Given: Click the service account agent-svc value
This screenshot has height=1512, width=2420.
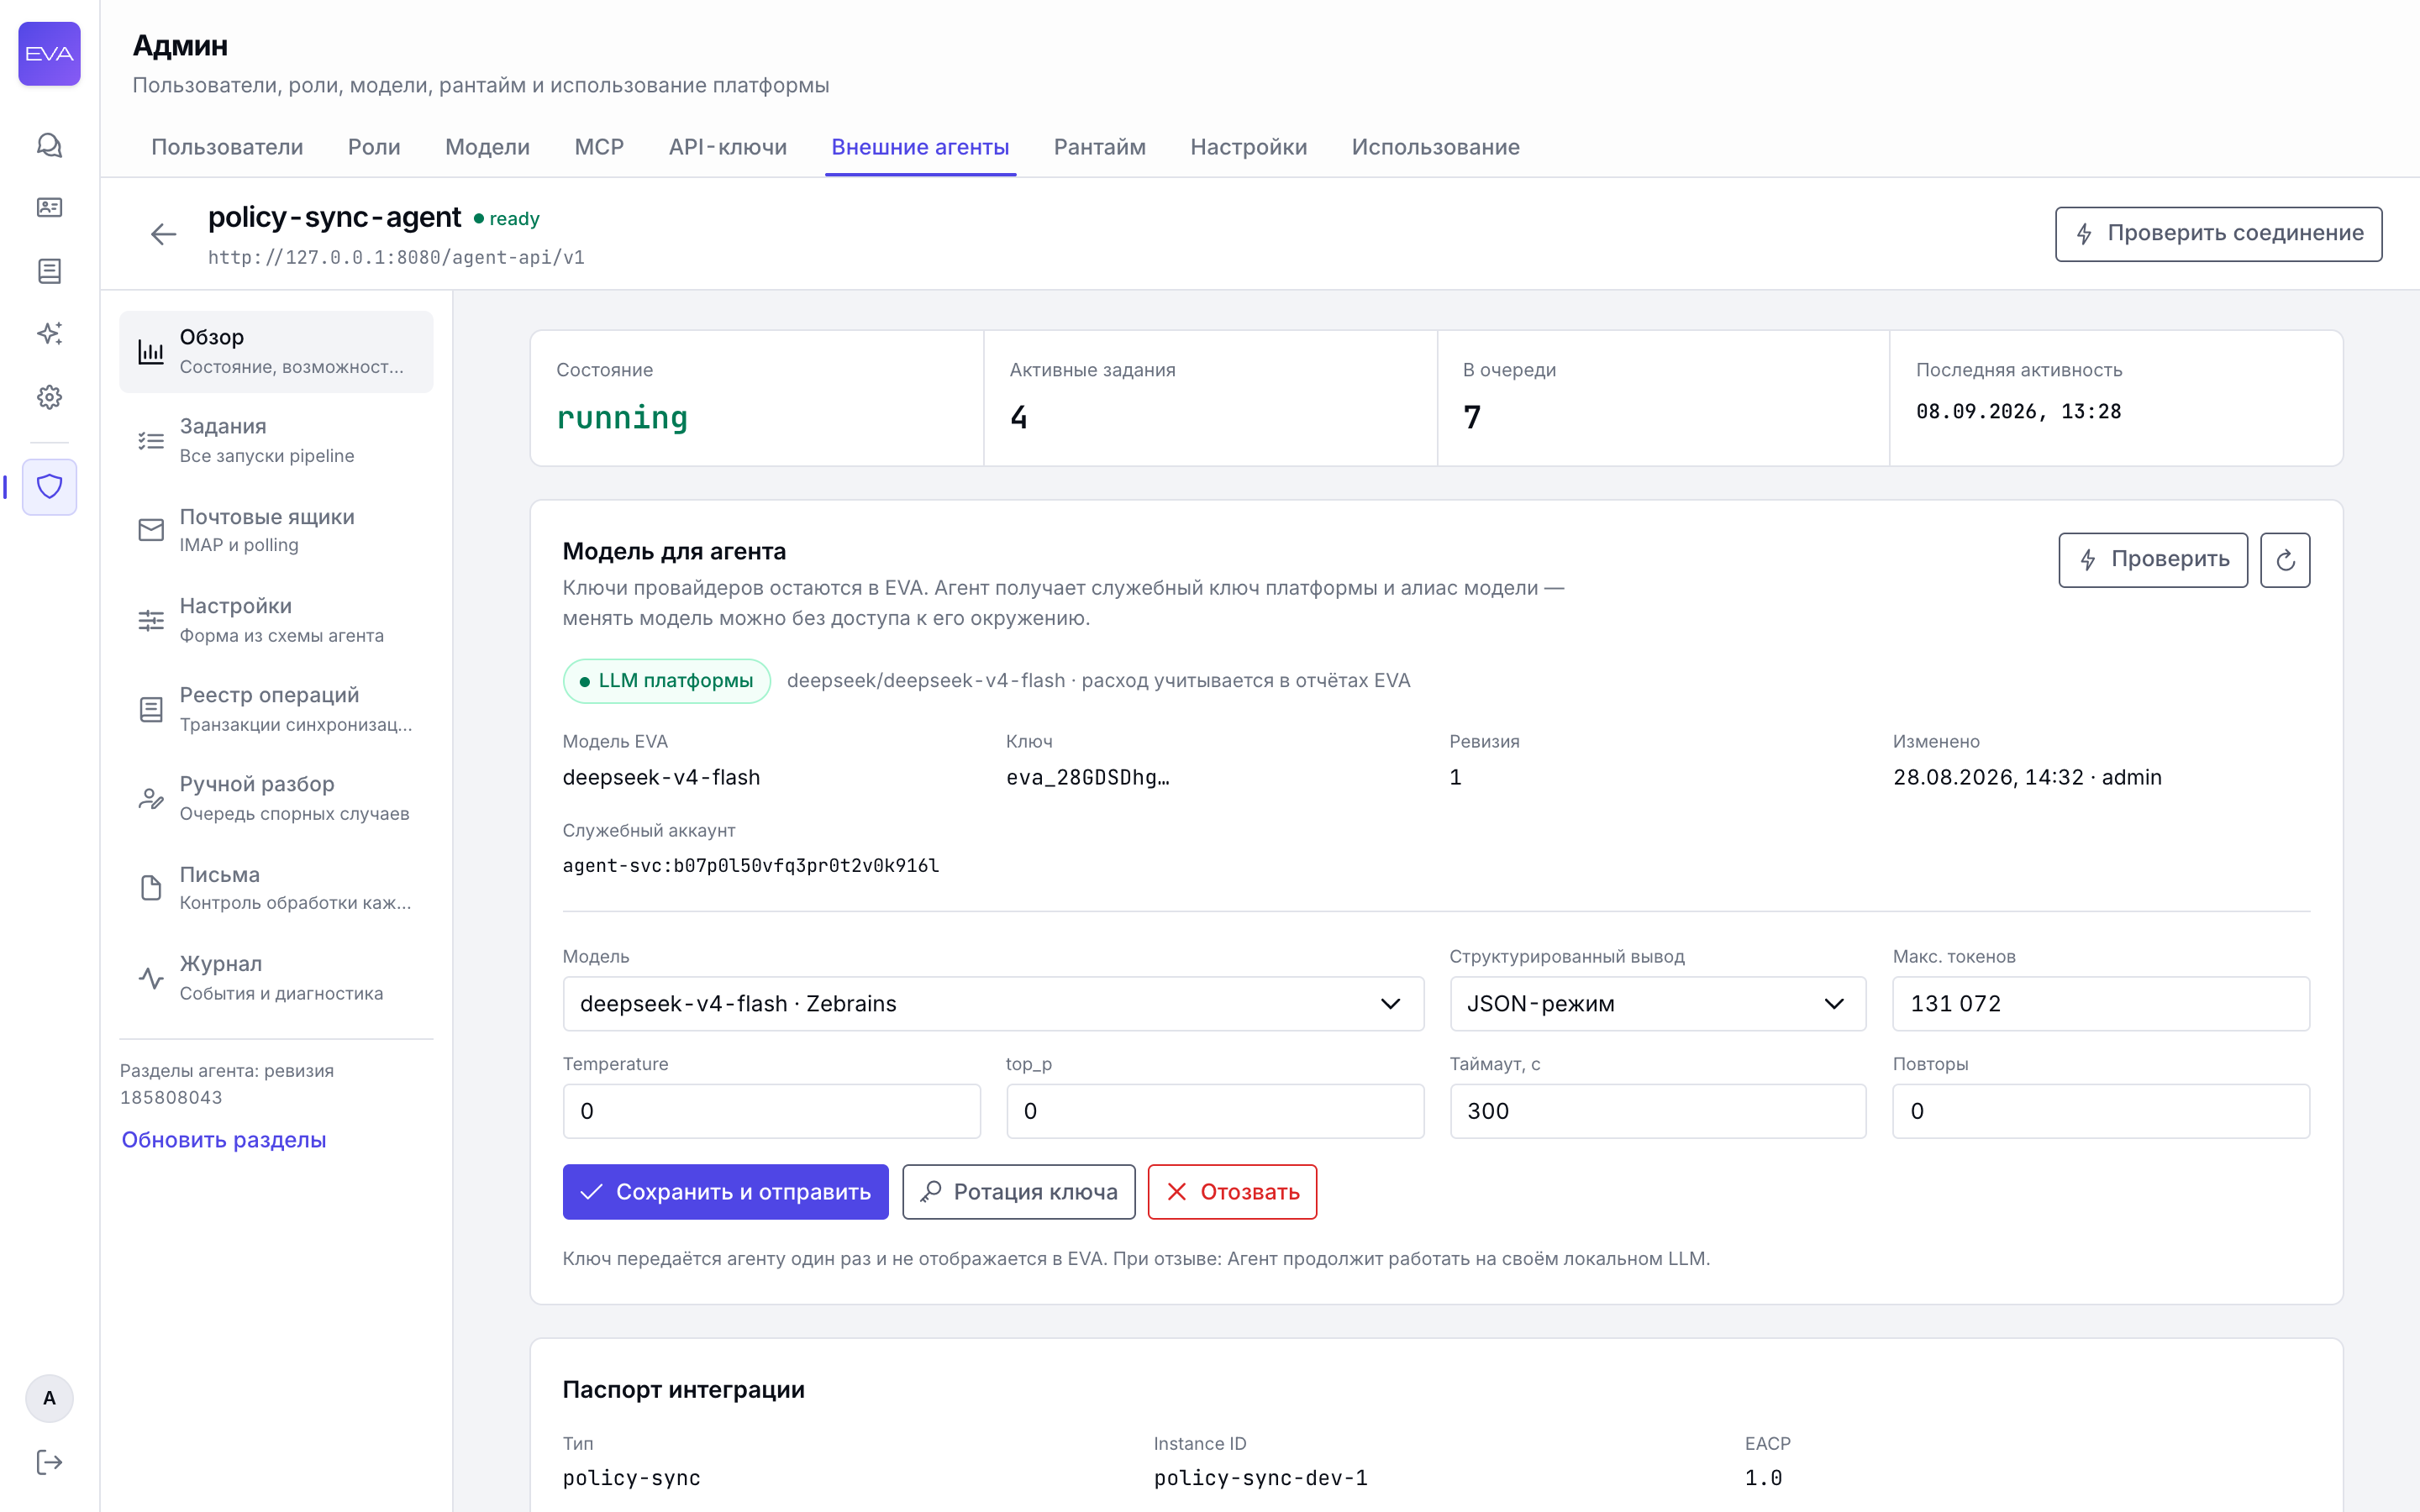Looking at the screenshot, I should [750, 866].
